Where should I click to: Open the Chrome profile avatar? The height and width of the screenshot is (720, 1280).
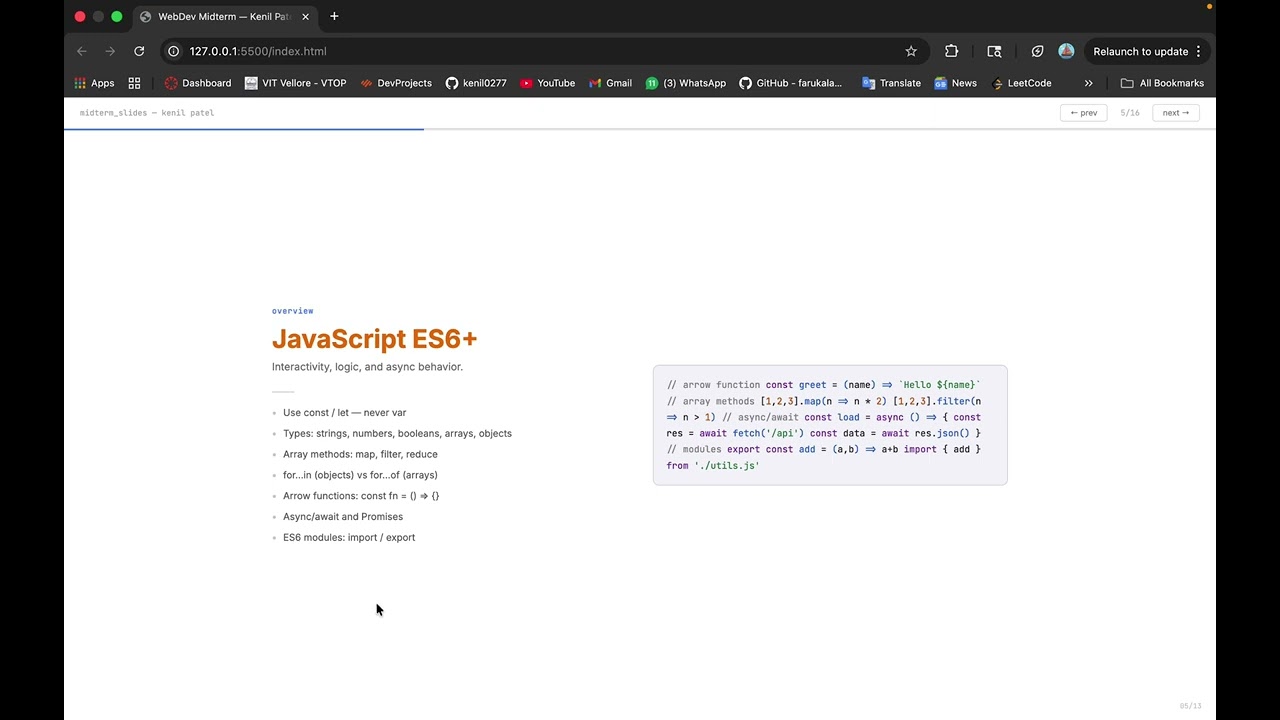pos(1066,51)
